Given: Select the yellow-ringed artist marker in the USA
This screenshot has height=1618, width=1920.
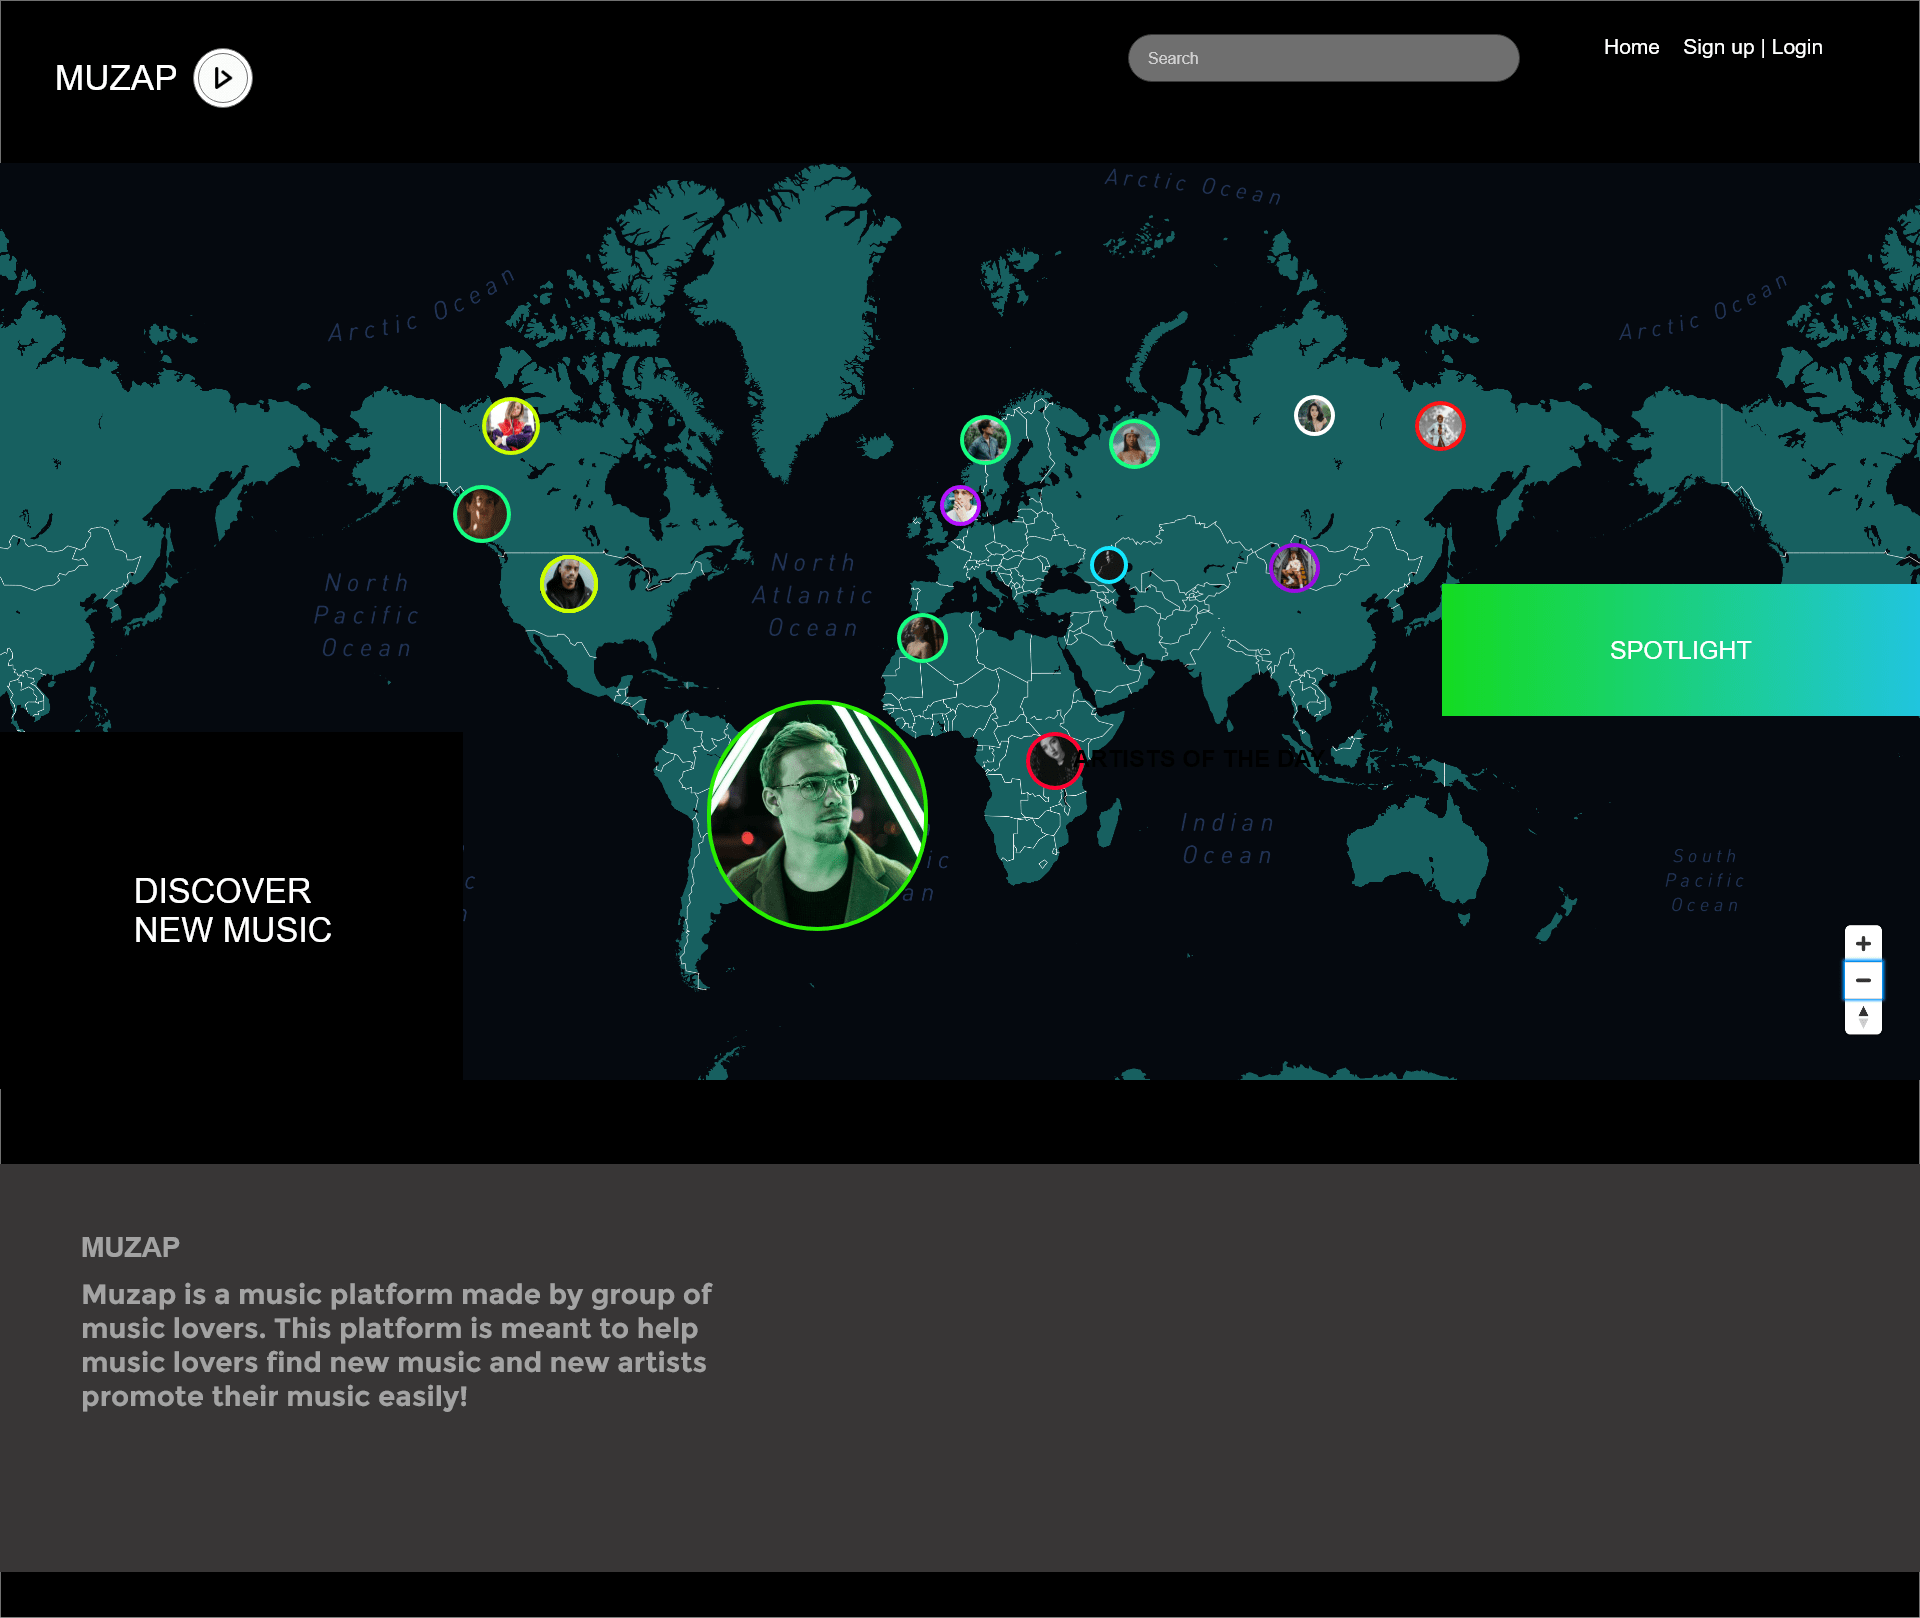Looking at the screenshot, I should pos(568,584).
